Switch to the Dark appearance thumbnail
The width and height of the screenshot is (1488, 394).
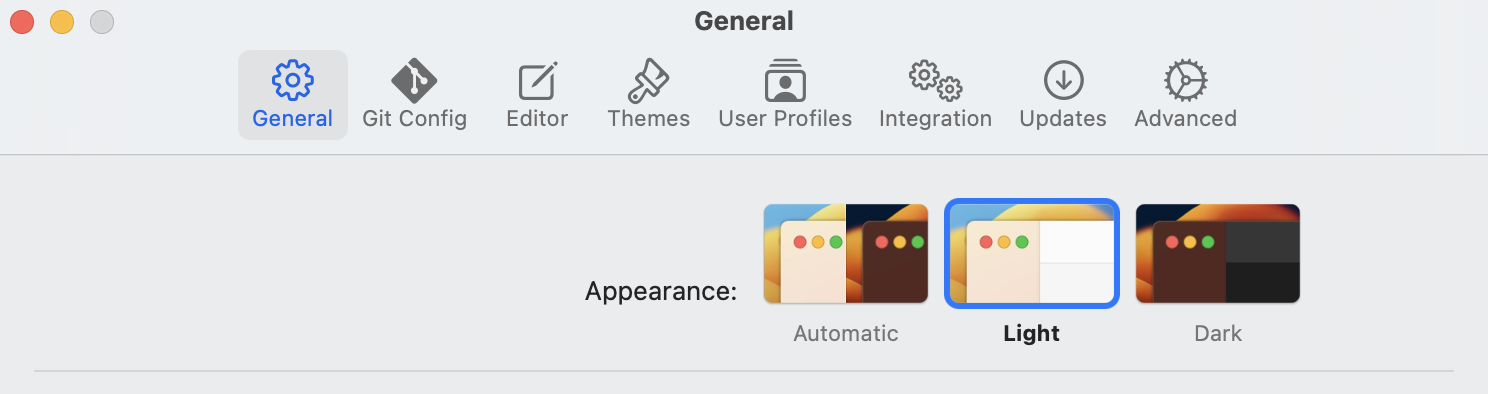click(x=1218, y=254)
